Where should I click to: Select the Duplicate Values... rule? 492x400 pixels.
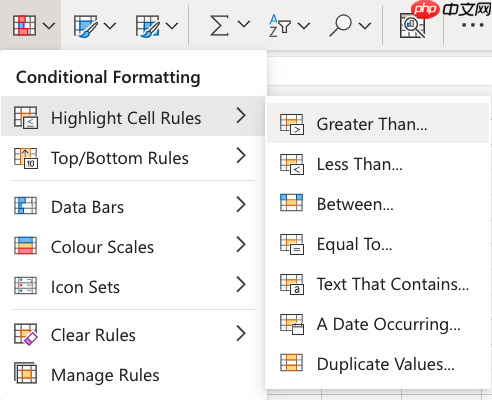pos(378,364)
